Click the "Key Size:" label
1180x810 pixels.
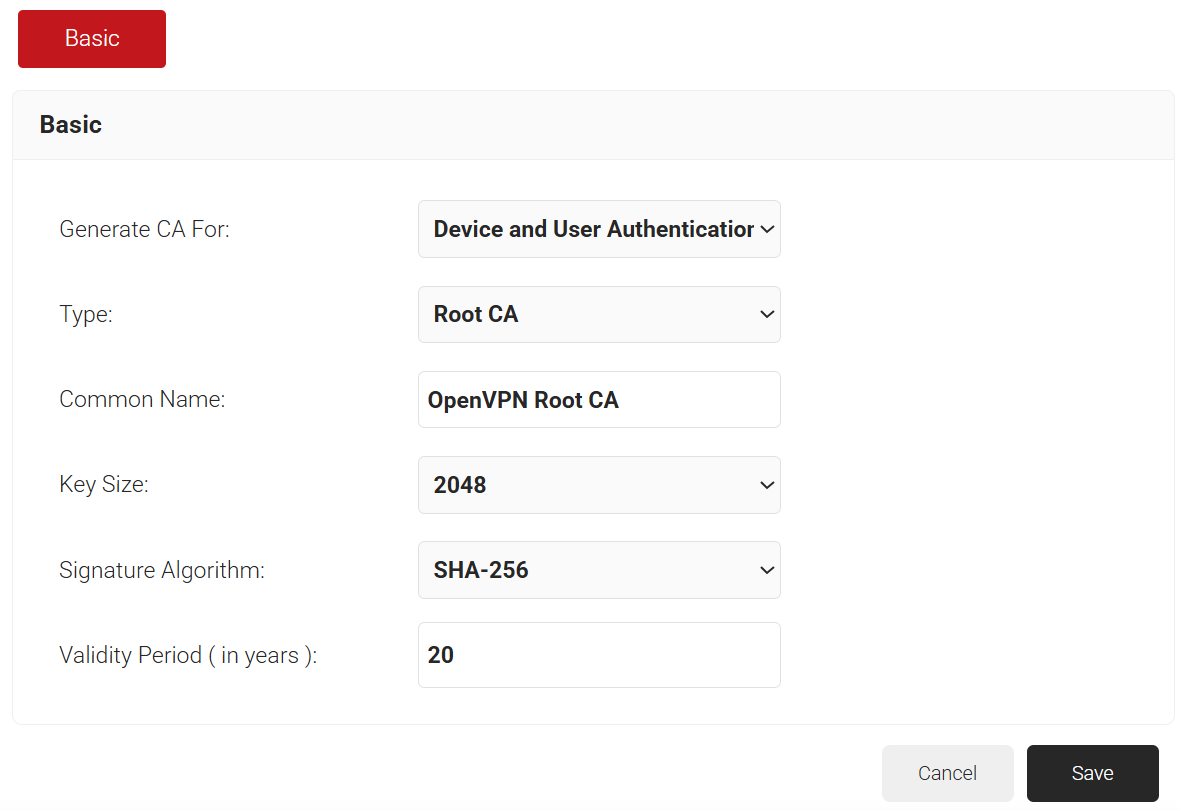104,485
